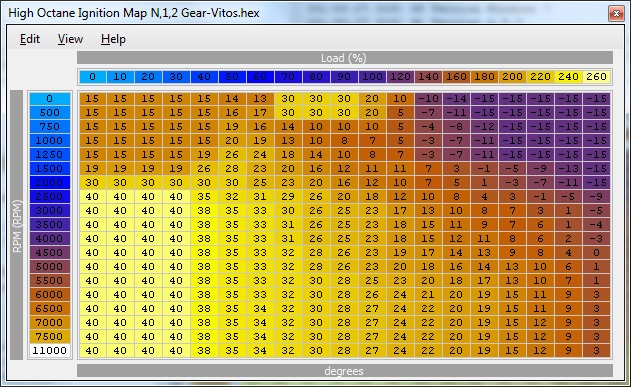Image resolution: width=631 pixels, height=387 pixels.
Task: Click the 16 cell at RPM 5000, Load 160
Action: (x=456, y=266)
